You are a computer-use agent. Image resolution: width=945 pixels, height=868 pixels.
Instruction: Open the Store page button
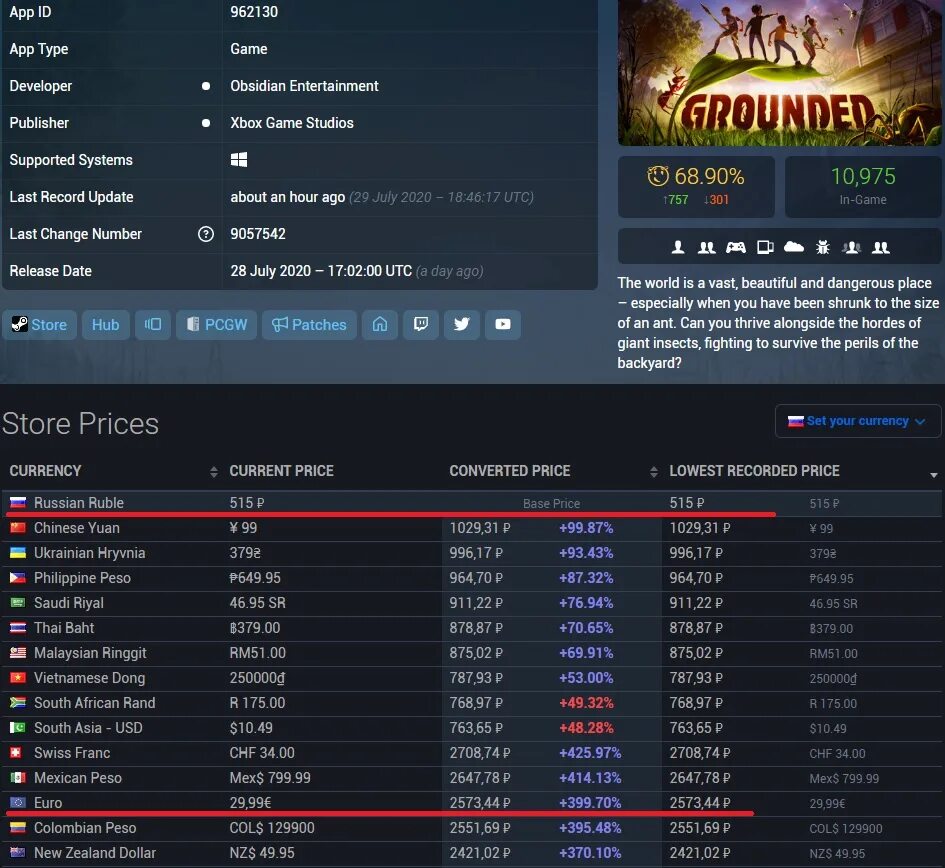40,324
